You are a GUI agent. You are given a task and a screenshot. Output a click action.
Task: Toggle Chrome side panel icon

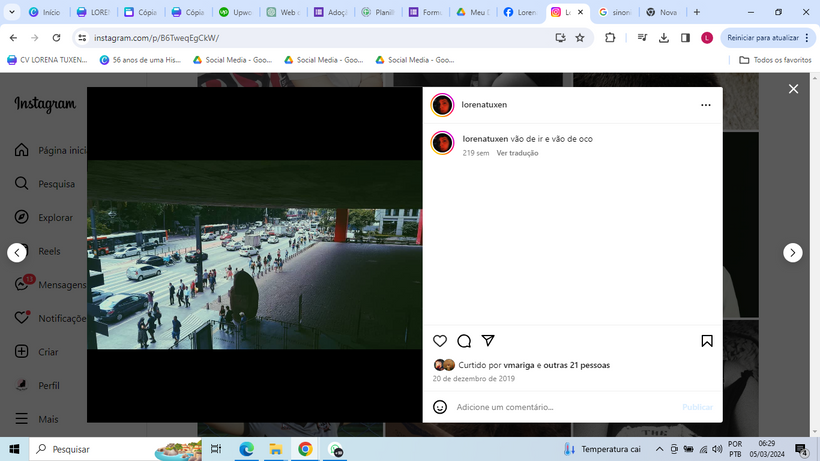click(x=685, y=38)
